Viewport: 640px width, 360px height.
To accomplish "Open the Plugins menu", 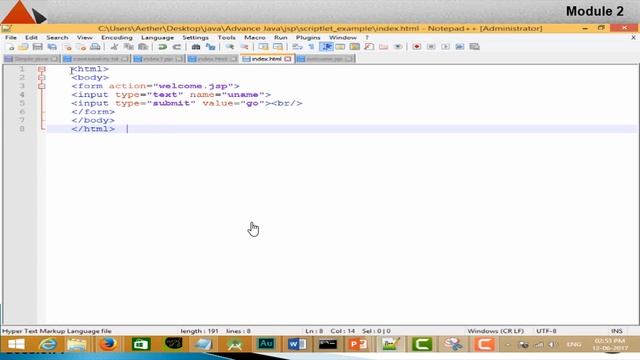I will pyautogui.click(x=308, y=38).
